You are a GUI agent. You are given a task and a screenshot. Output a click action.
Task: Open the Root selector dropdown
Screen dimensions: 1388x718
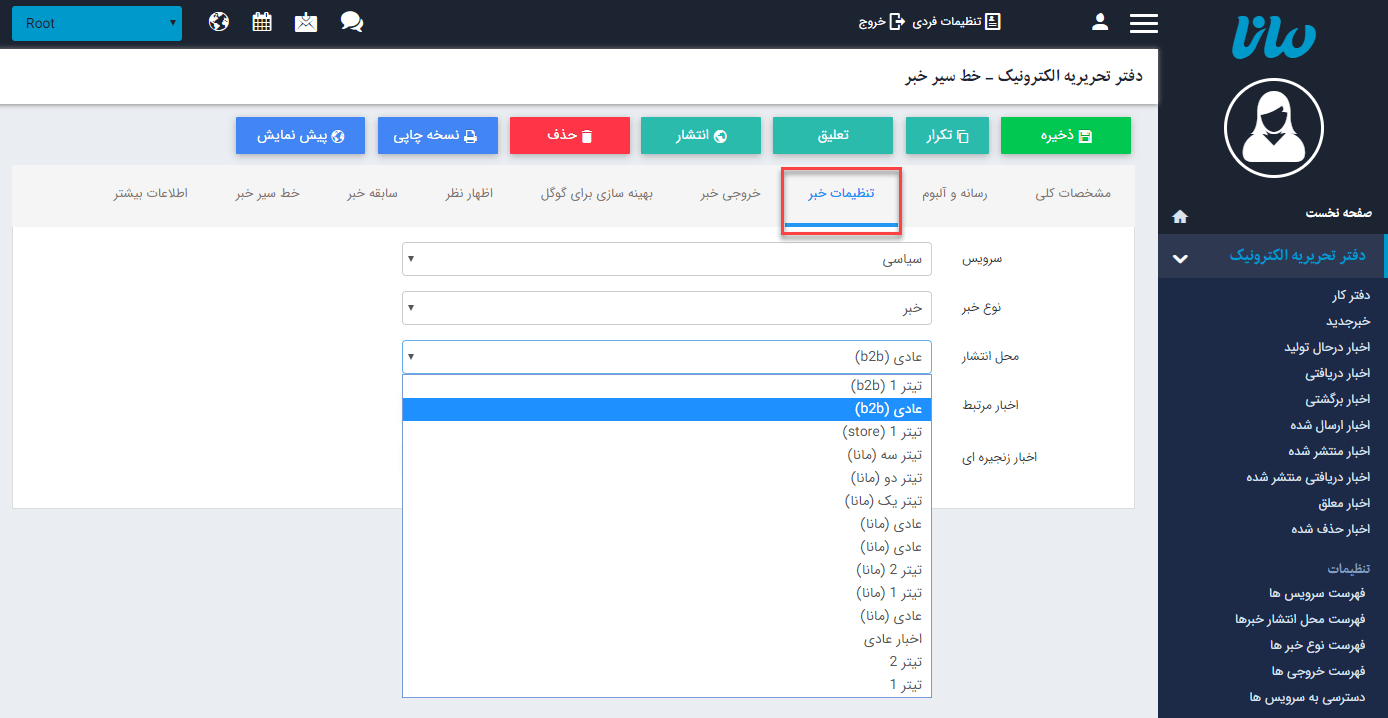point(96,22)
